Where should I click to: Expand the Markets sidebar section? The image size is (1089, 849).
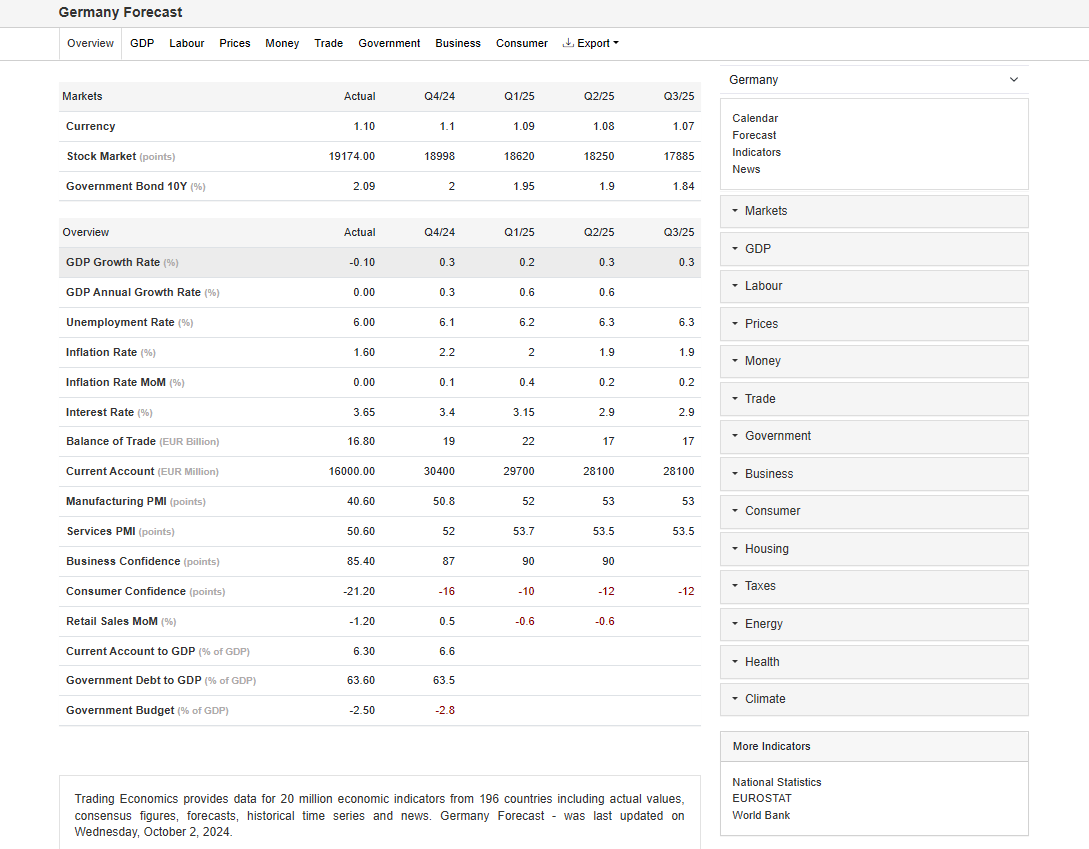pos(874,211)
